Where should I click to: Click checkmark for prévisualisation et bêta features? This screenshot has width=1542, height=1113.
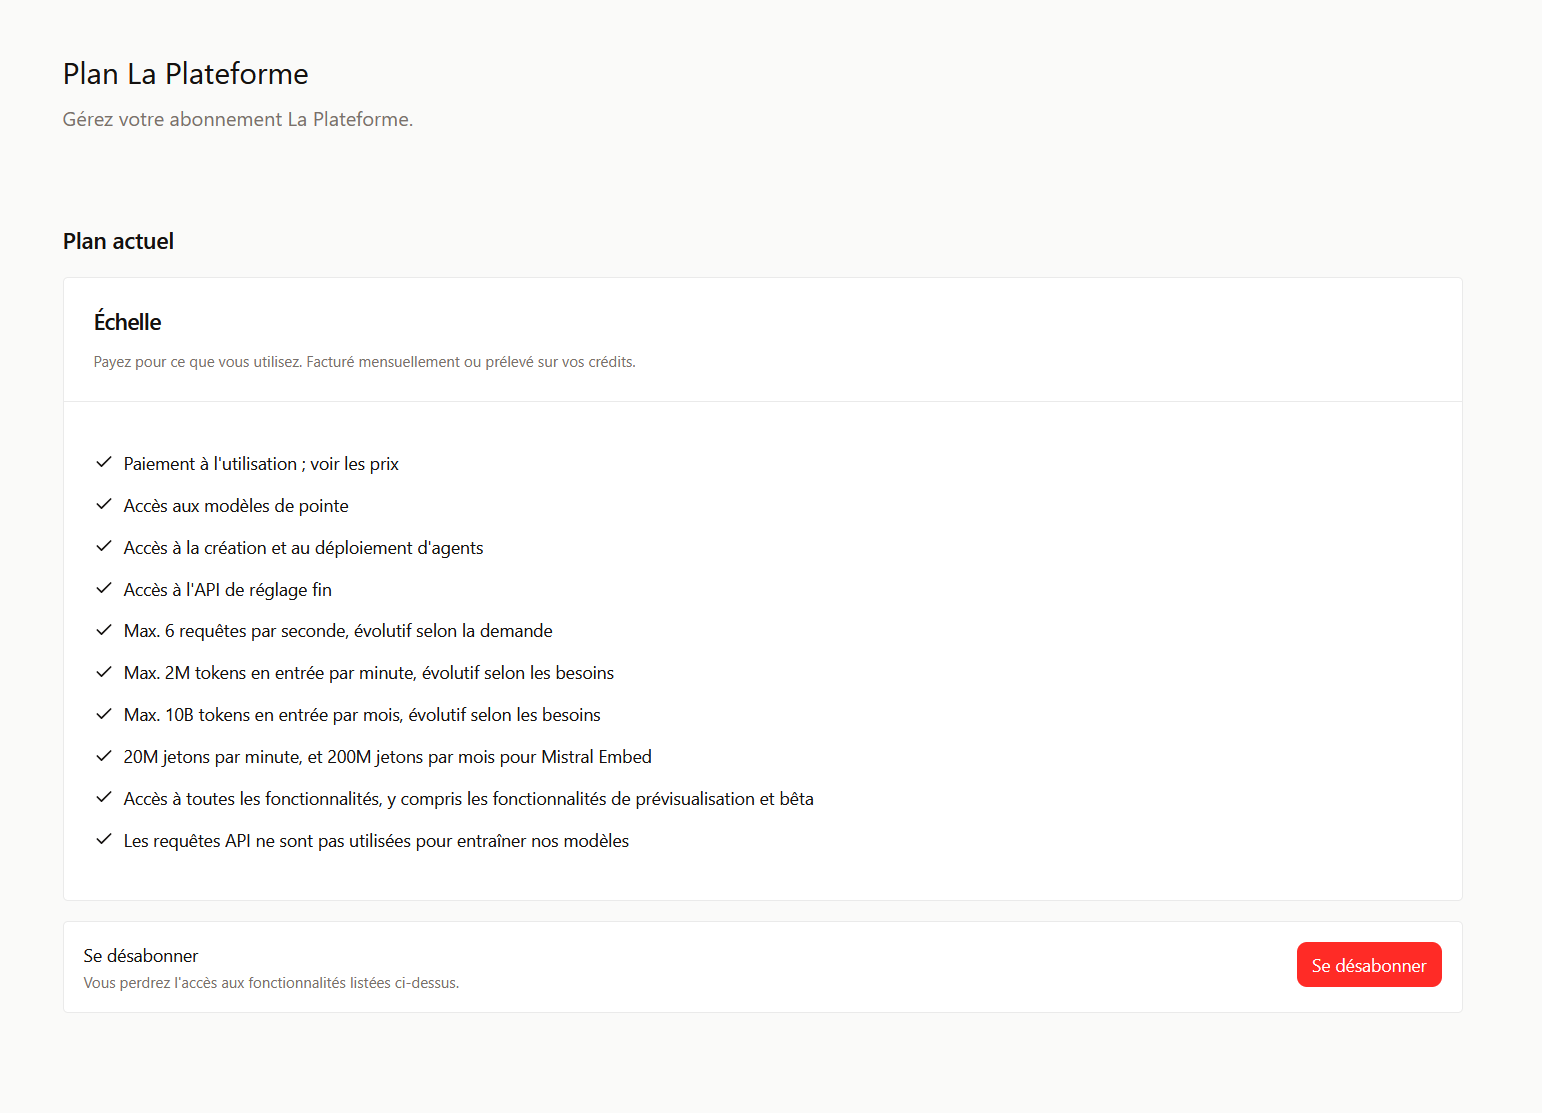[104, 798]
